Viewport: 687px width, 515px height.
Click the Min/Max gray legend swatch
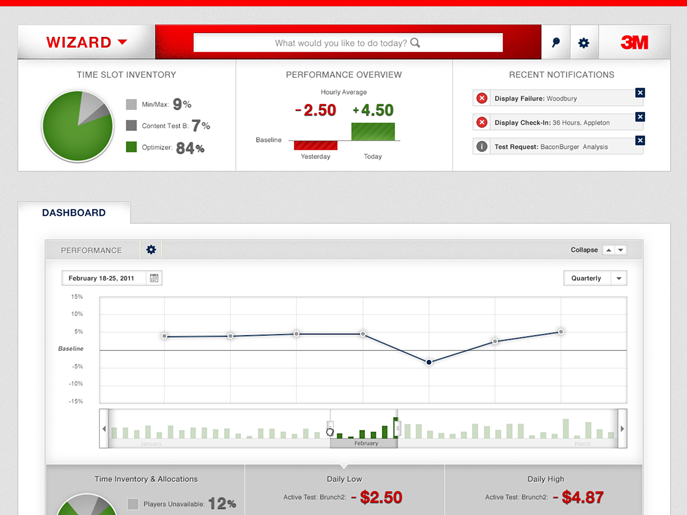(131, 104)
